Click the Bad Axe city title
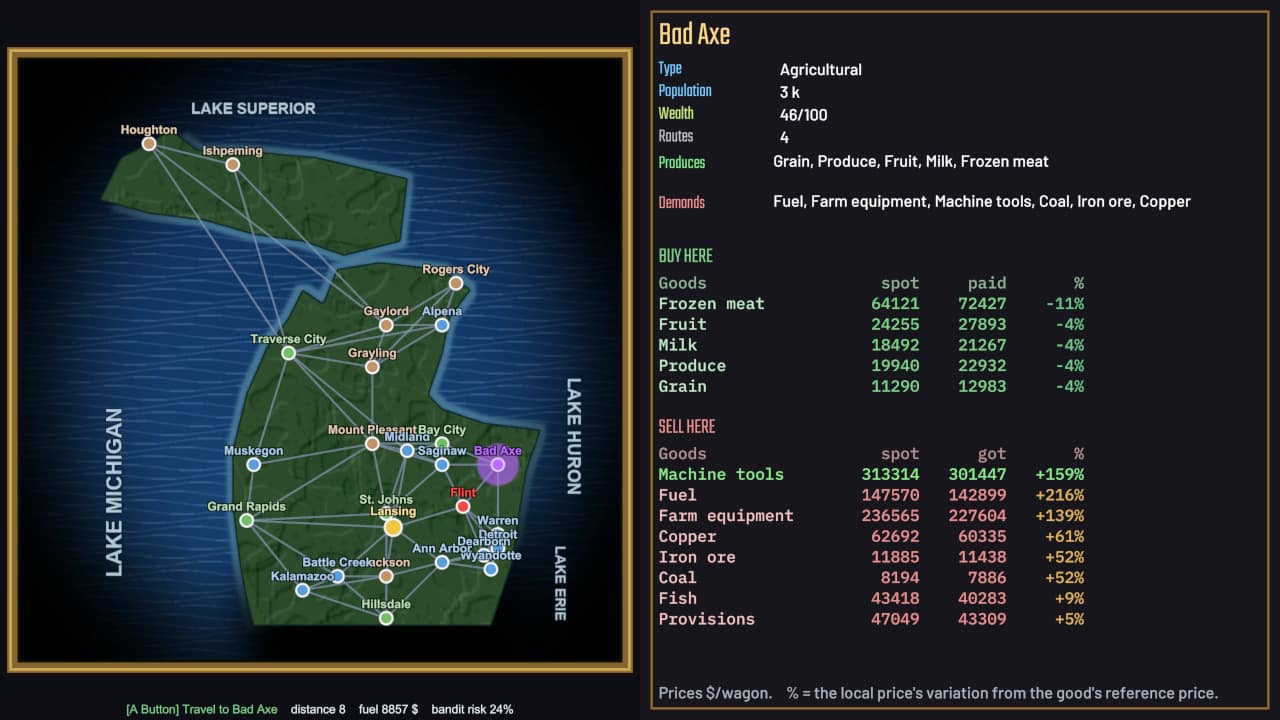1280x720 pixels. coord(694,34)
